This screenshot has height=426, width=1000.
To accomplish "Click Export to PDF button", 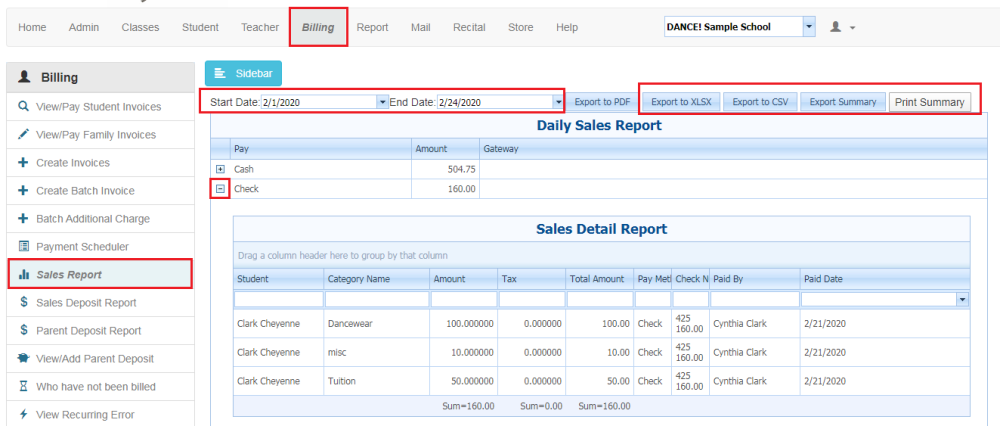I will click(x=602, y=102).
